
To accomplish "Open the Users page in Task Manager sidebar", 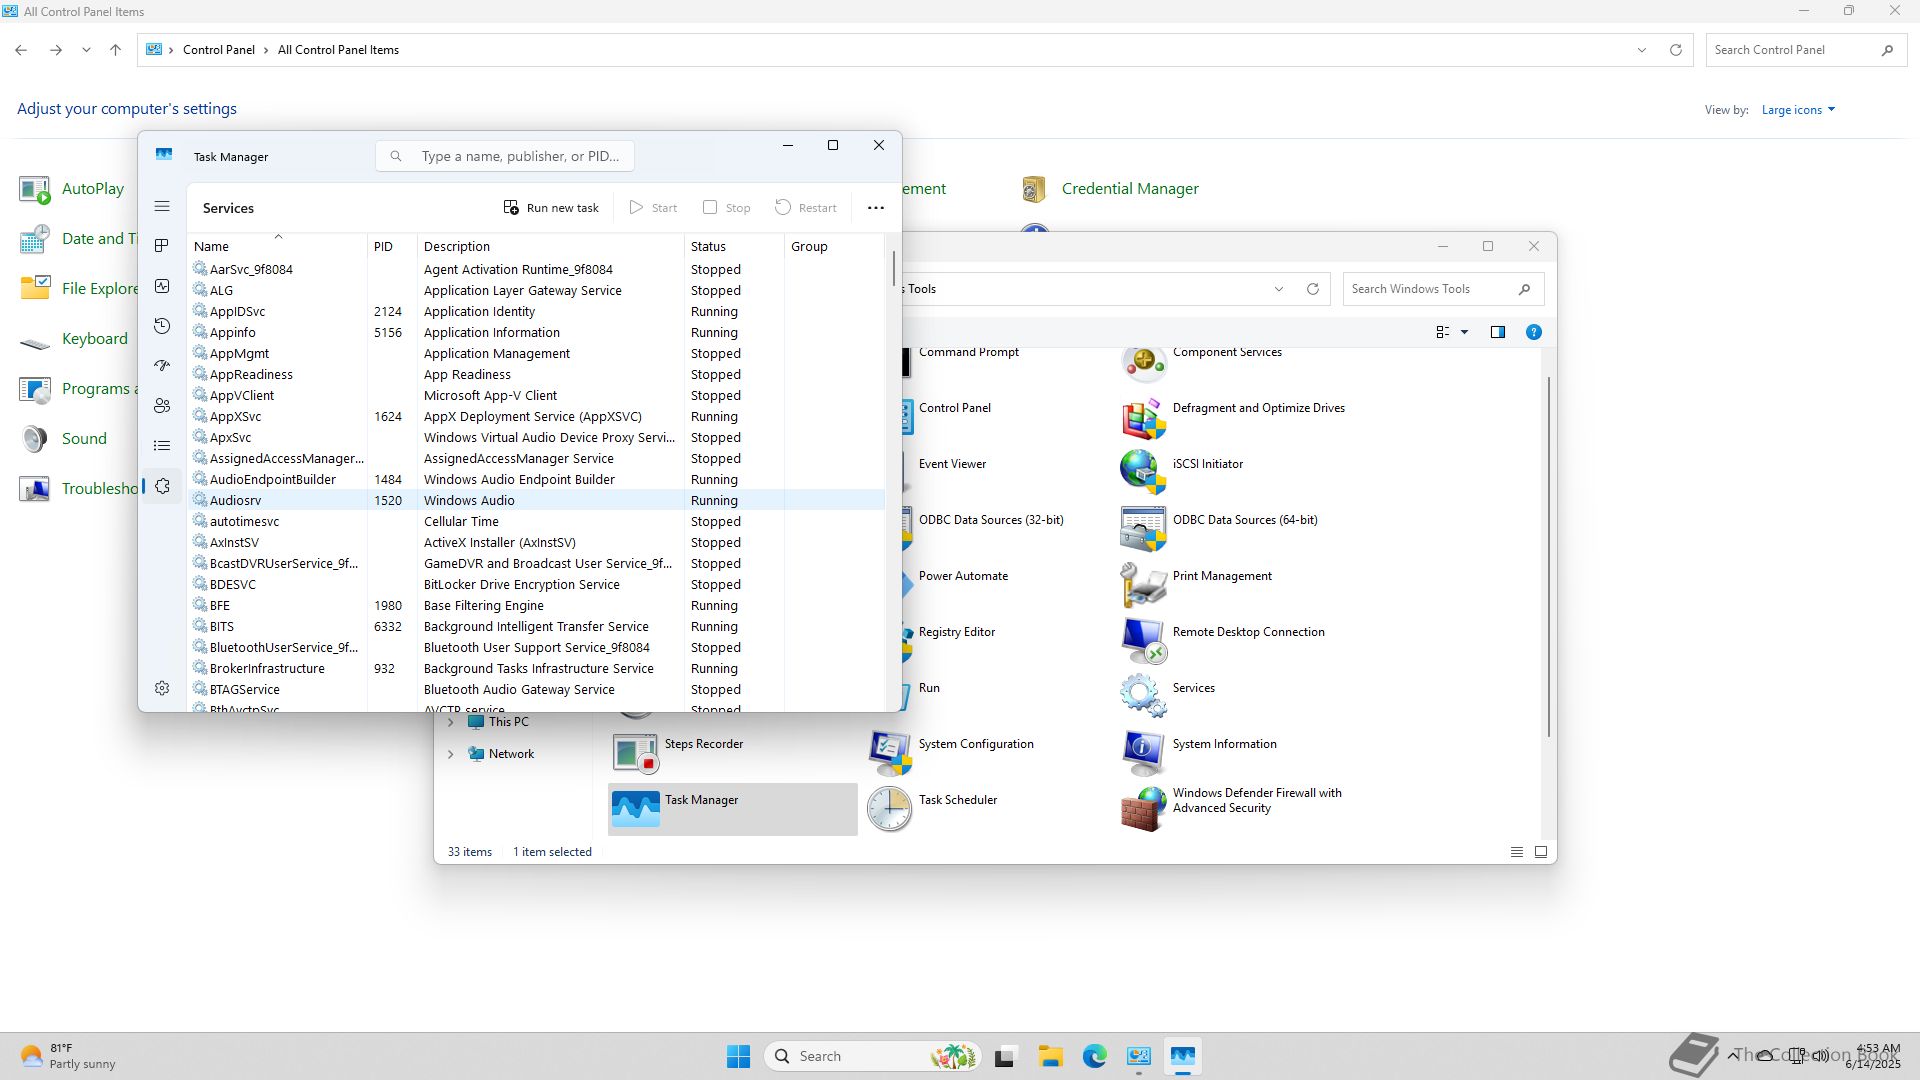I will coord(162,406).
